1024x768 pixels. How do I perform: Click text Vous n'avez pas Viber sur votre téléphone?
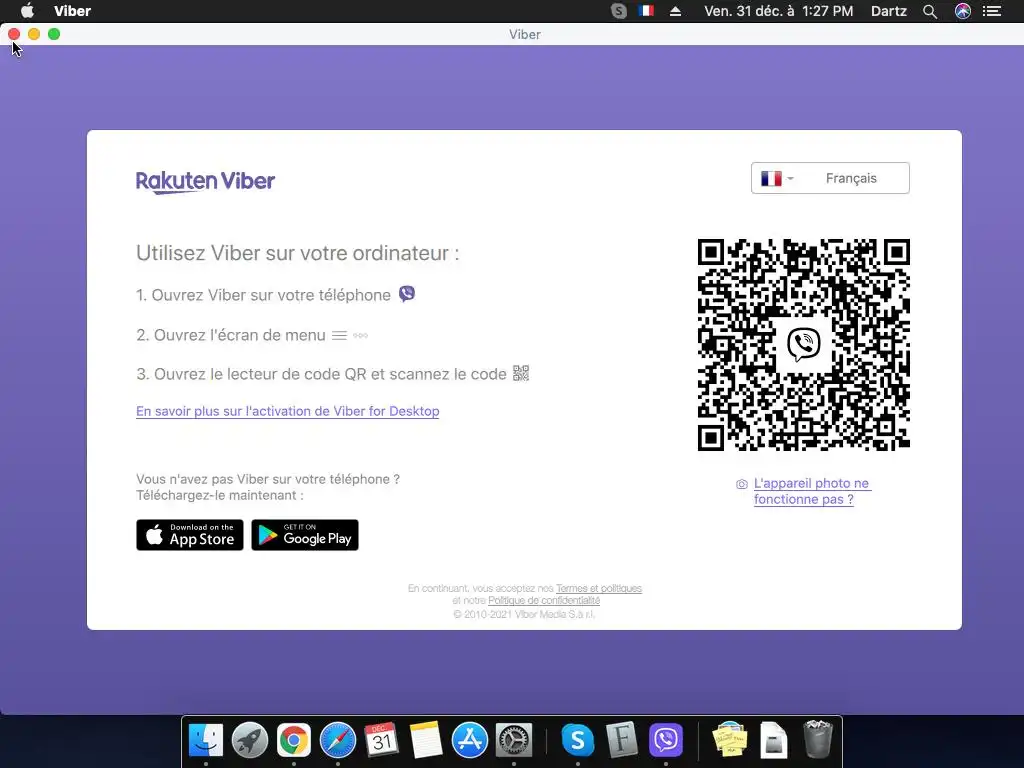(268, 479)
